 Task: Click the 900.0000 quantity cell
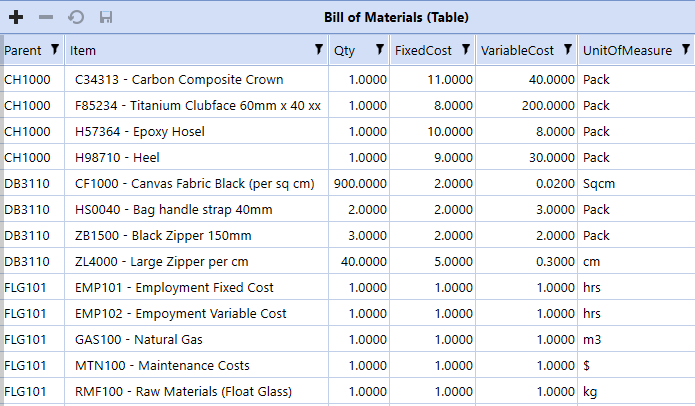click(360, 183)
